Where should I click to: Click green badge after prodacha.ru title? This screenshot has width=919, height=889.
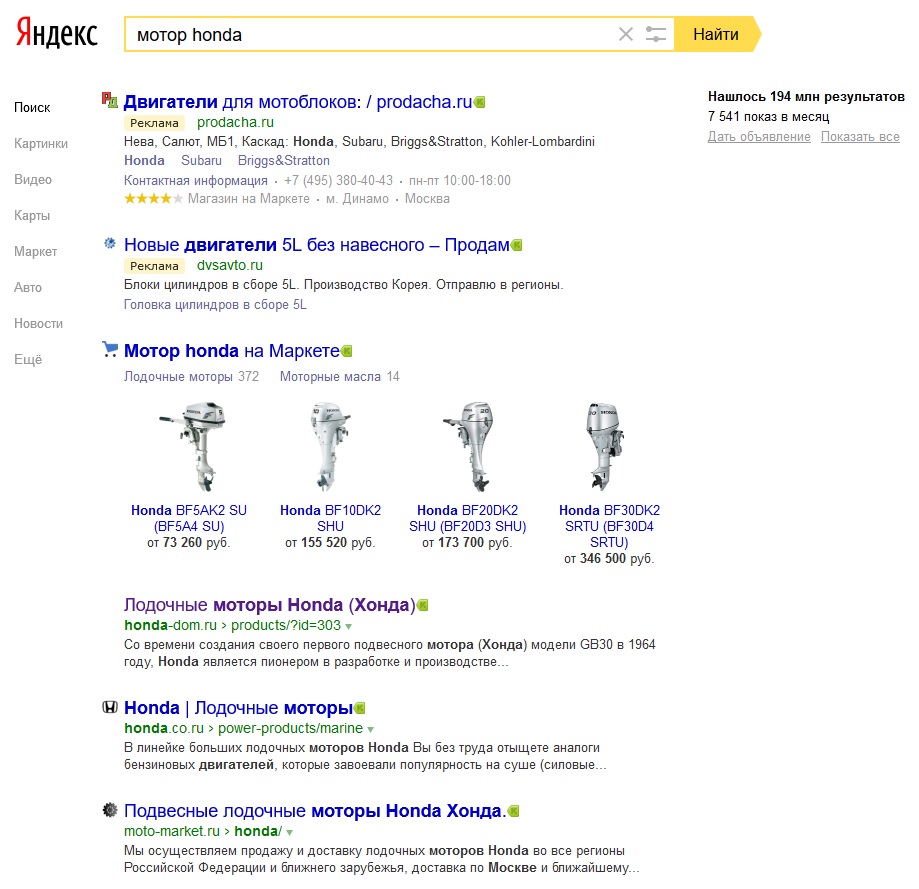480,103
